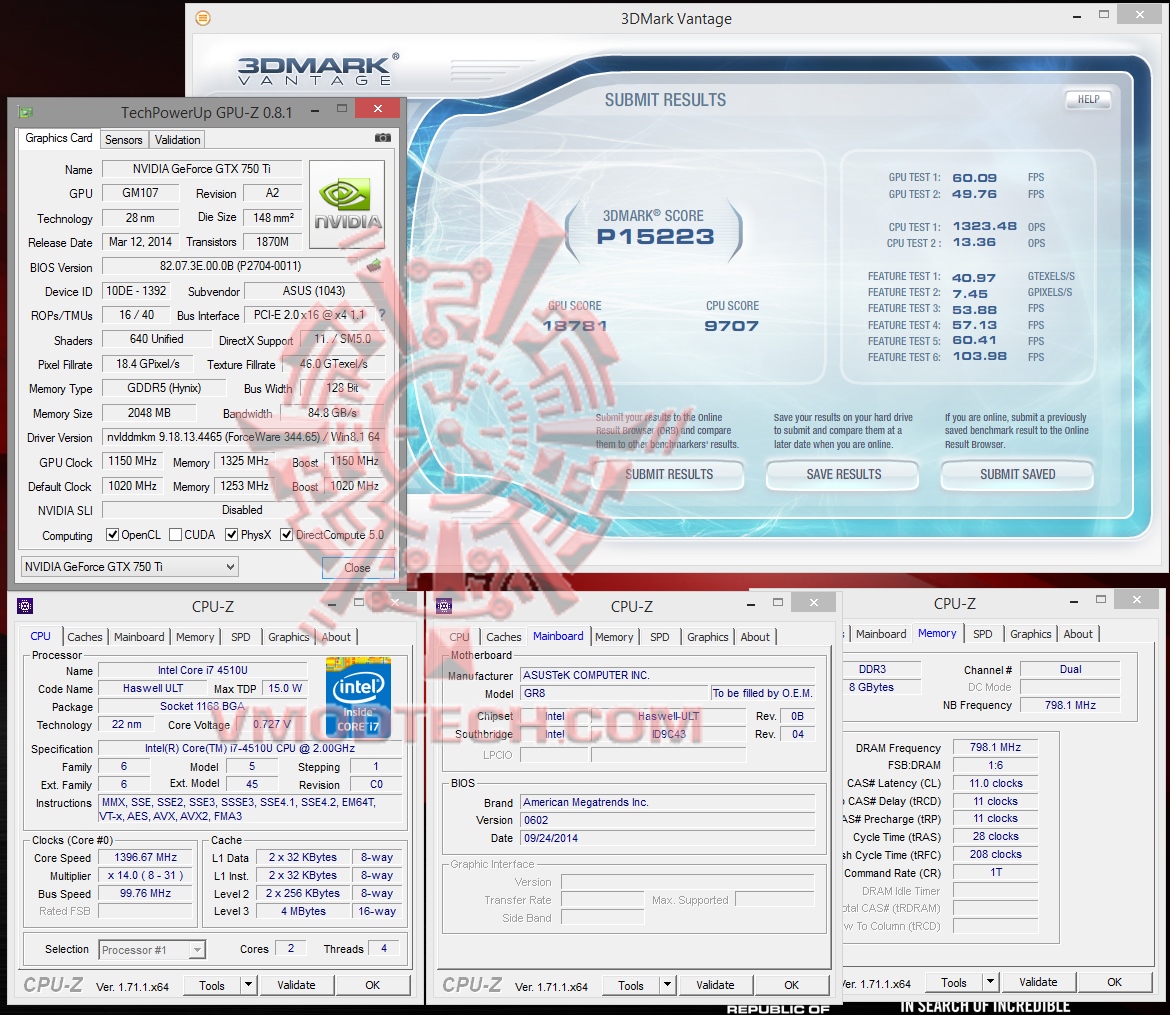
Task: Click Validate button in right CPU-Z window
Action: coord(1038,982)
